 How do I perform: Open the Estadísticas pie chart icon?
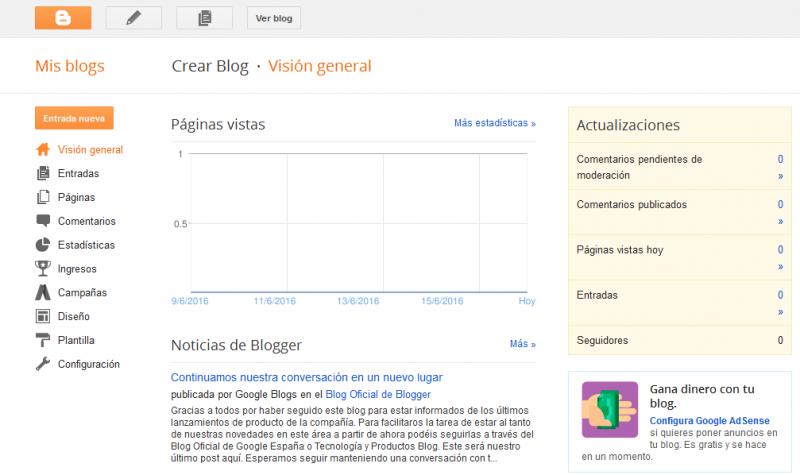pyautogui.click(x=43, y=245)
